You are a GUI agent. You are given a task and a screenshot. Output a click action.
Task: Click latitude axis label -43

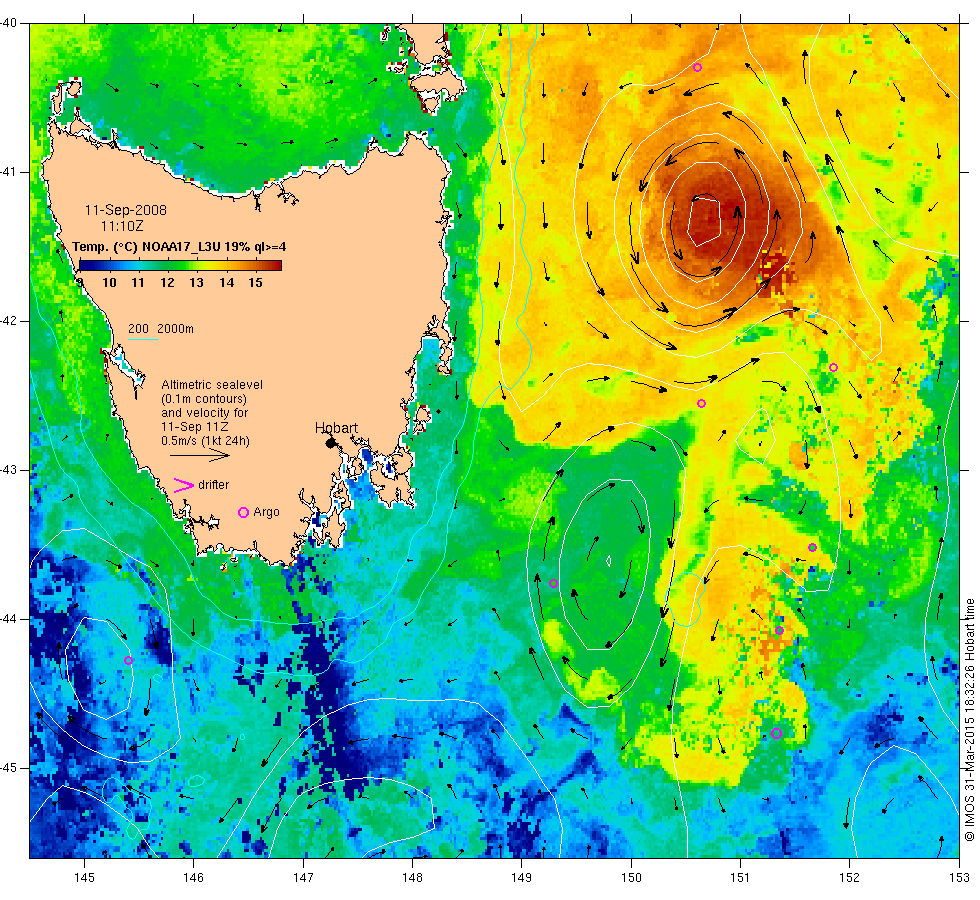(x=8, y=469)
